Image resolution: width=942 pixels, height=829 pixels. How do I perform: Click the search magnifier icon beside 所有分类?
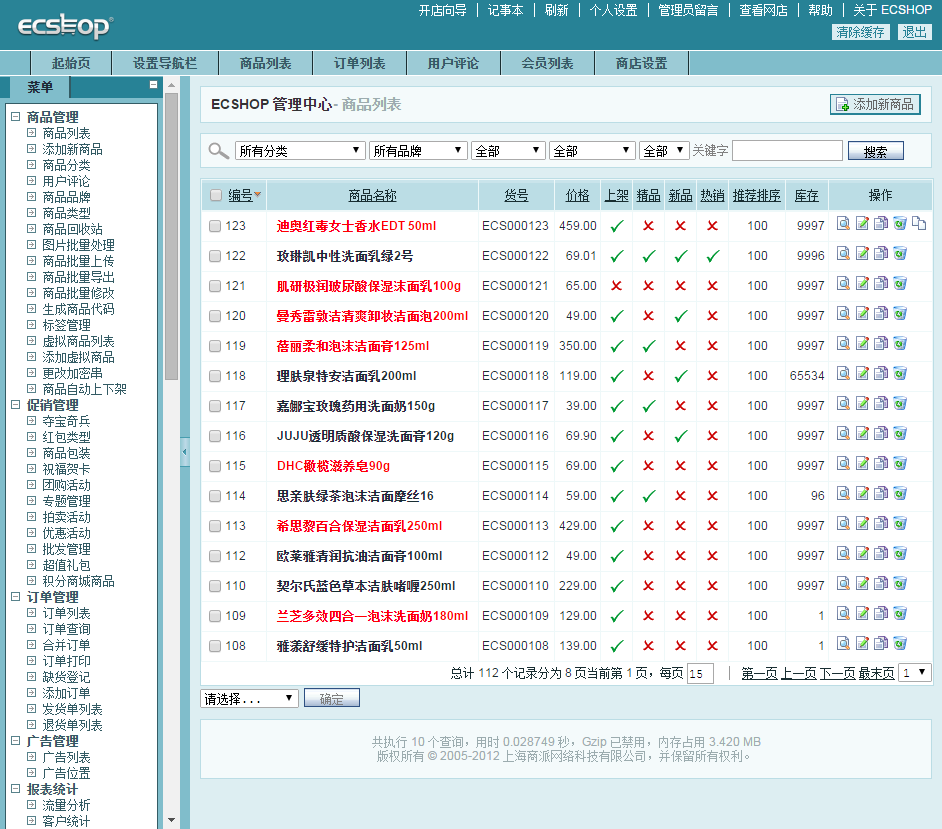(218, 151)
